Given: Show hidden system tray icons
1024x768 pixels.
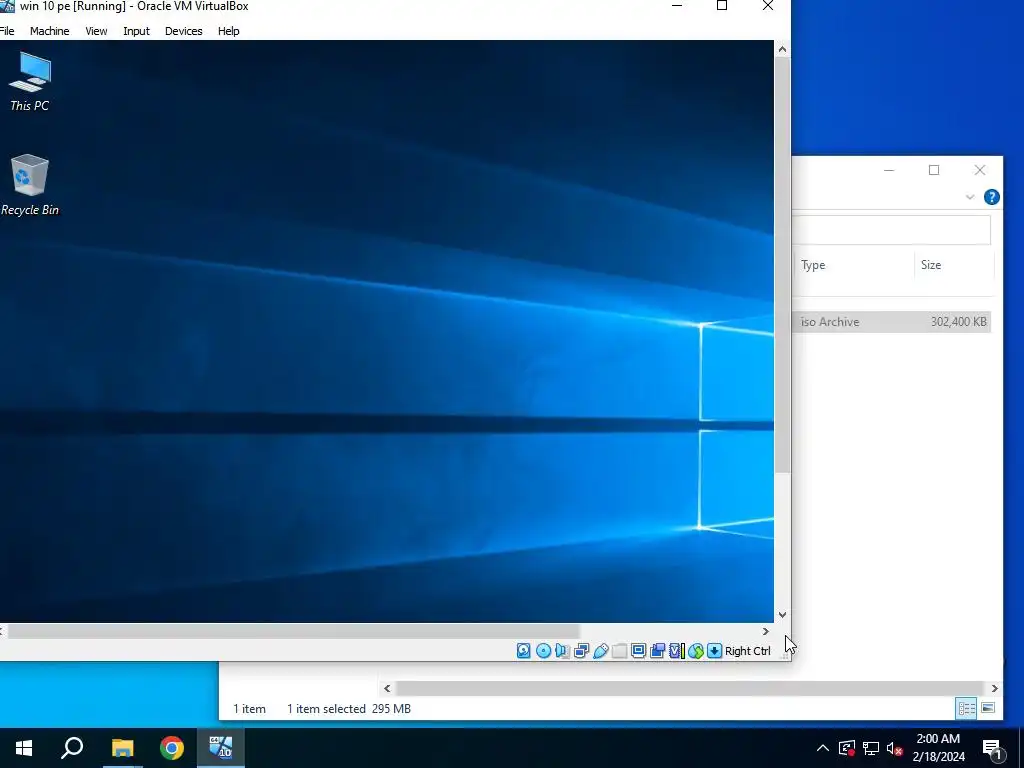Looking at the screenshot, I should coord(823,748).
